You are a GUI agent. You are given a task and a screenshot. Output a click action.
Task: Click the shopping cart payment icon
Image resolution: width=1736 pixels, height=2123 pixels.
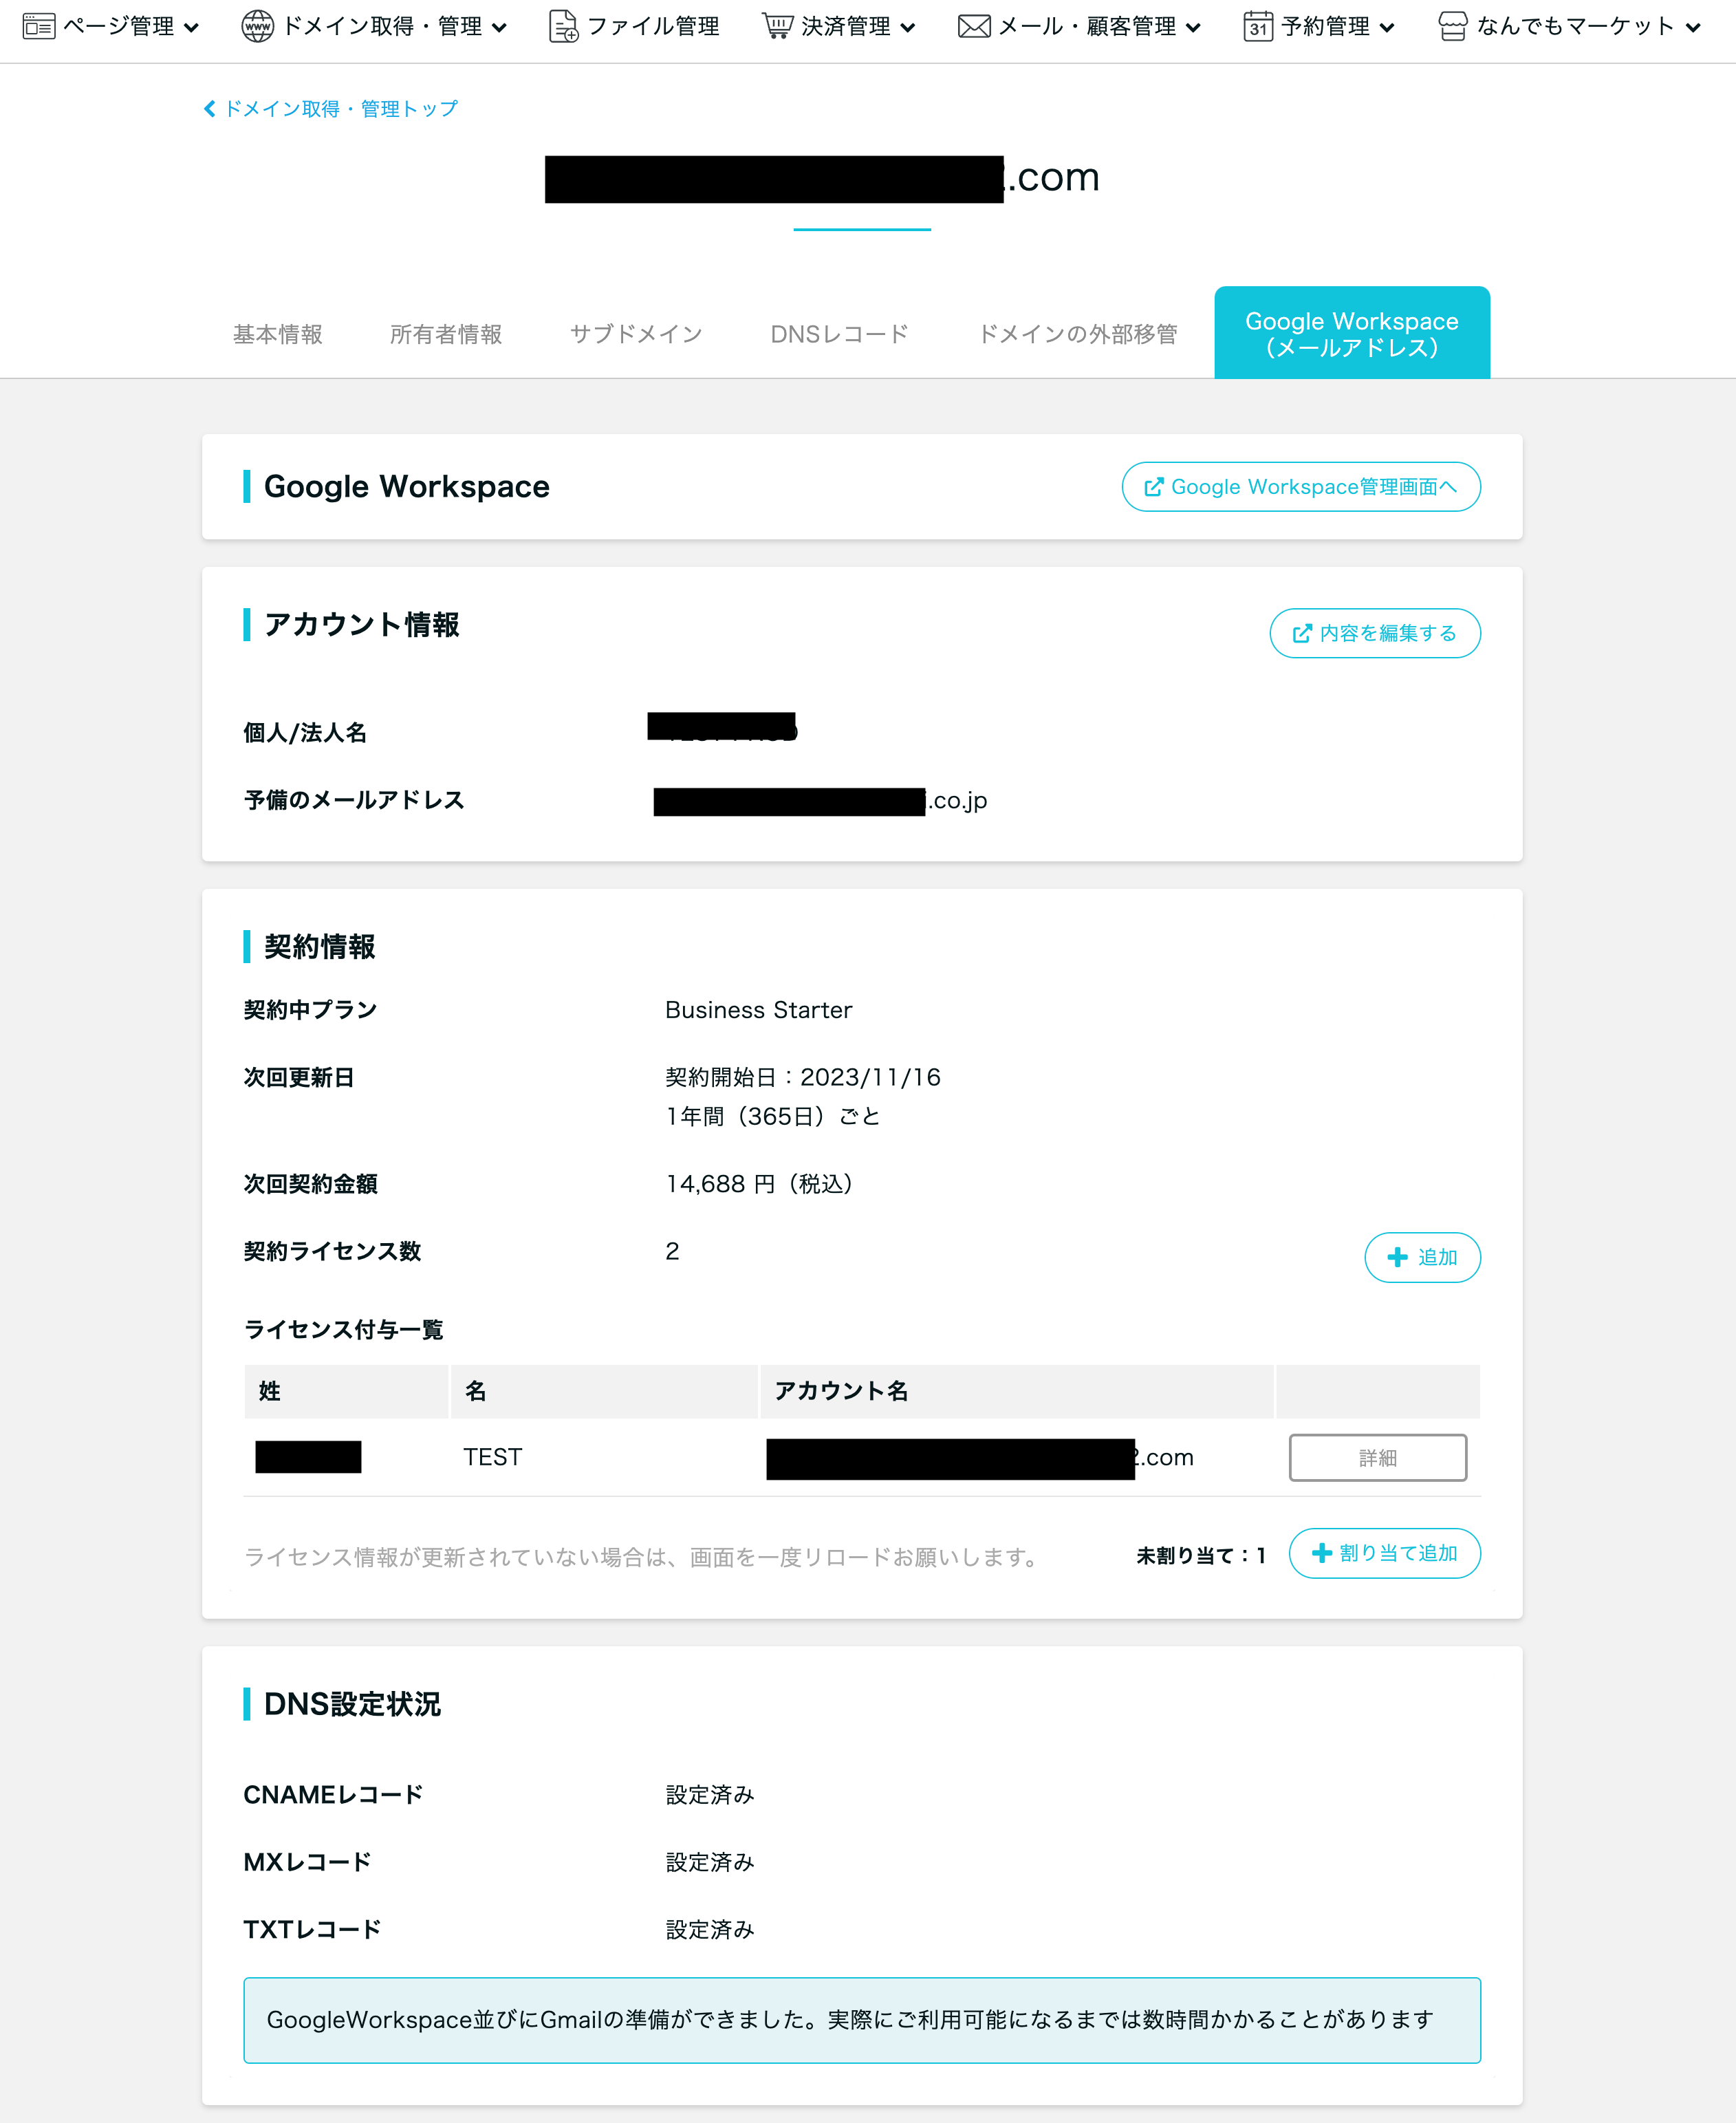tap(777, 26)
